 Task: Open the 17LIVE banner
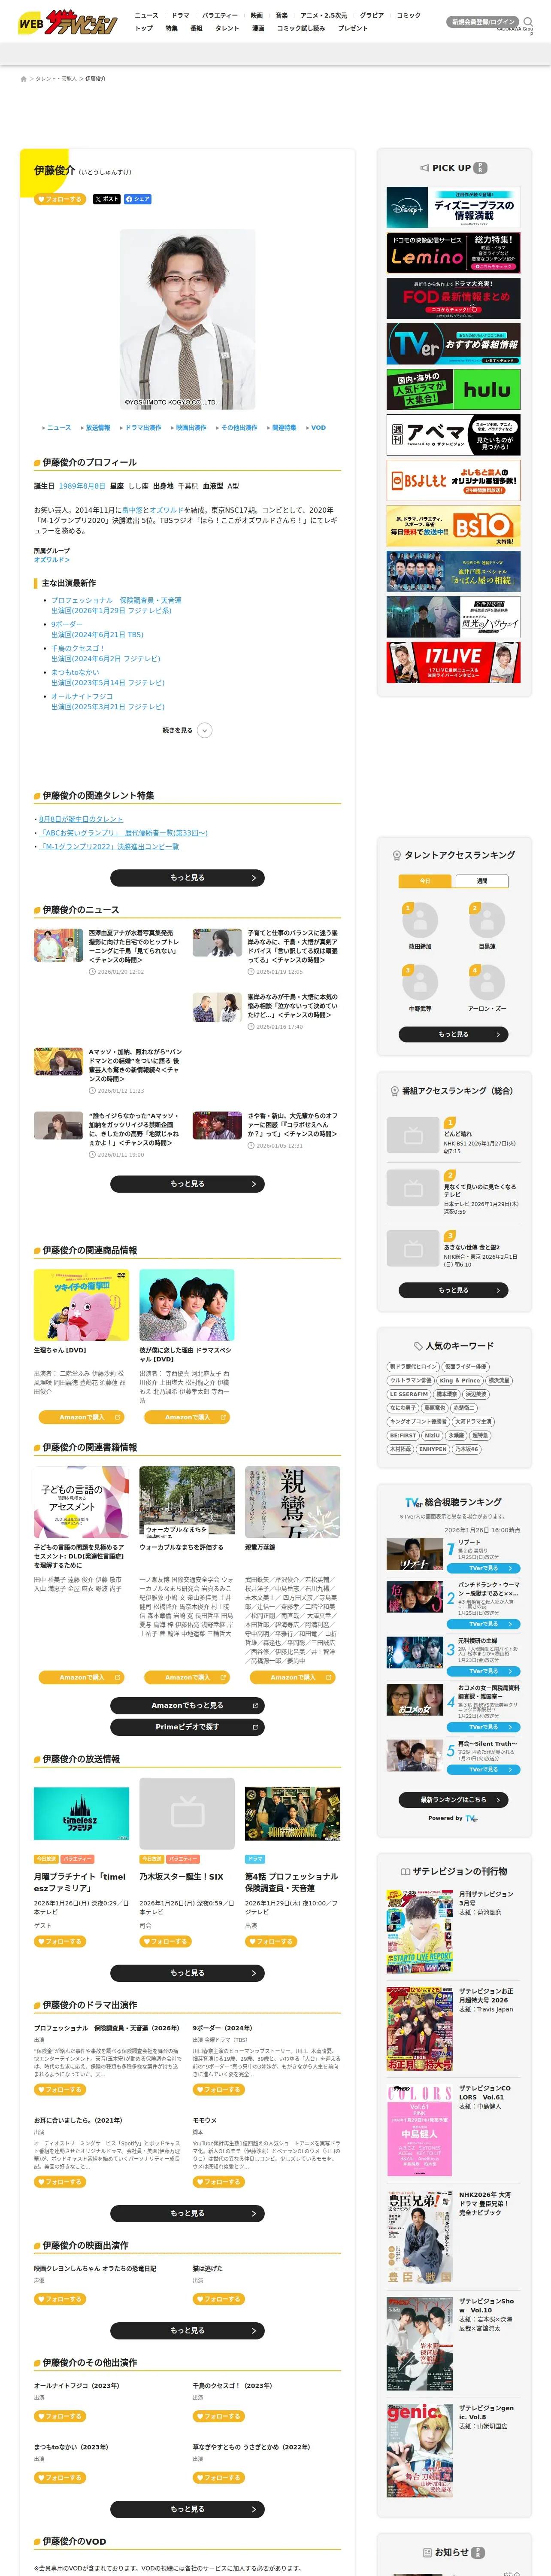[x=453, y=662]
